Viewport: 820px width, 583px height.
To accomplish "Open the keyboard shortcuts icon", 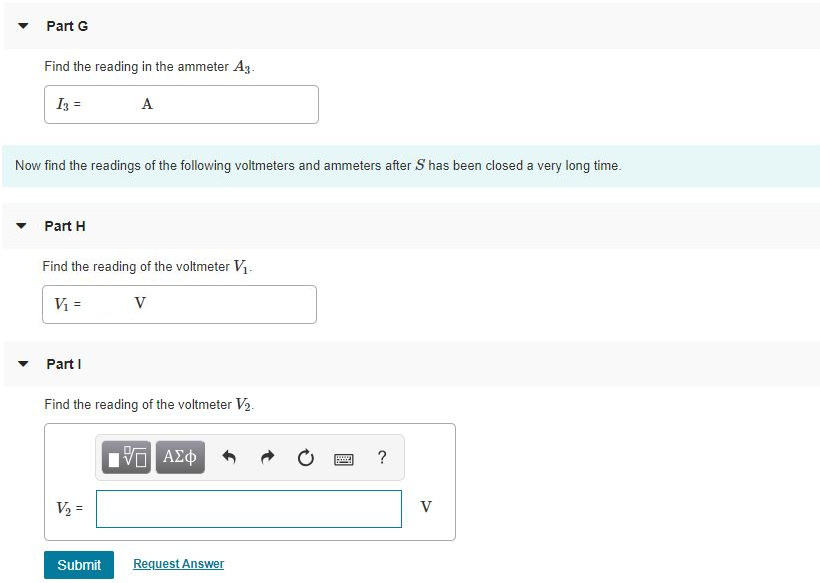I will [344, 459].
